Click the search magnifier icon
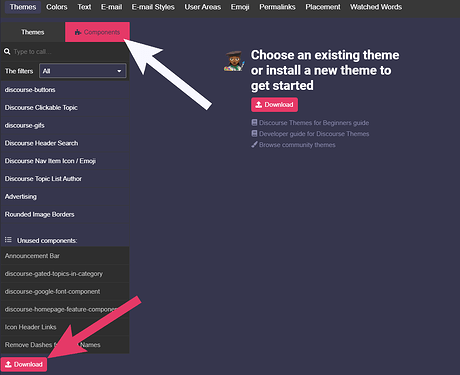Image resolution: width=460 pixels, height=375 pixels. [x=7, y=52]
